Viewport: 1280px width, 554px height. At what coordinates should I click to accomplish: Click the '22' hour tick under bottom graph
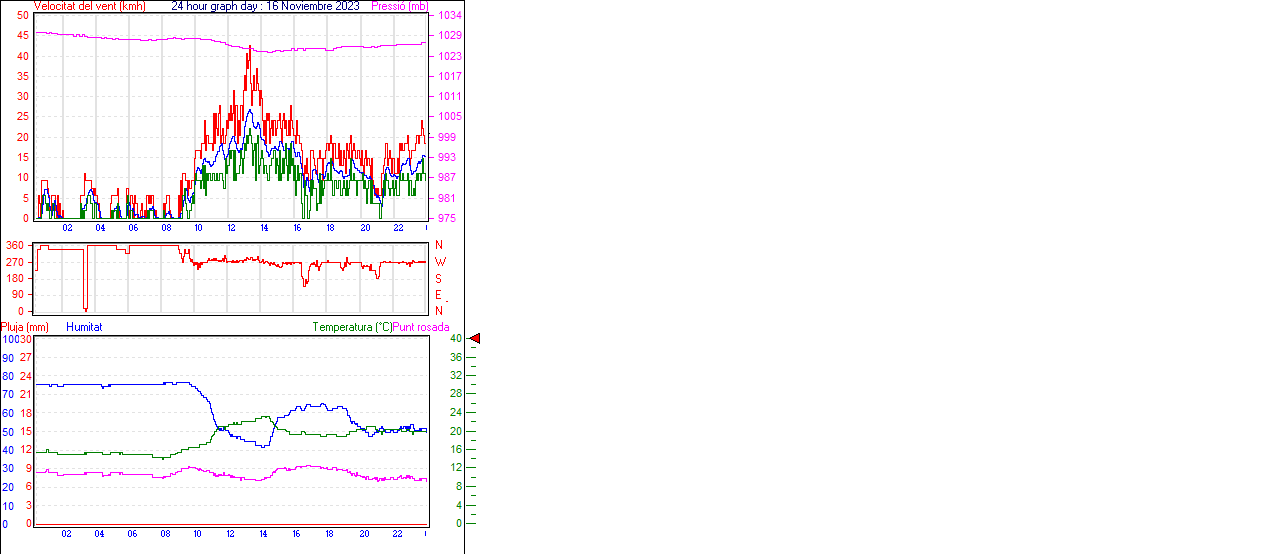click(x=397, y=534)
